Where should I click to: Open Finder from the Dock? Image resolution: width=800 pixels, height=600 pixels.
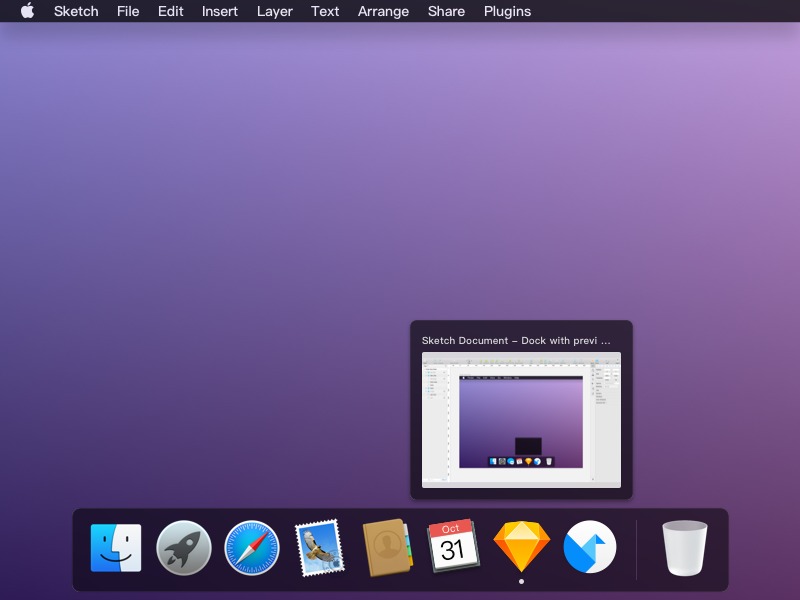tap(114, 548)
